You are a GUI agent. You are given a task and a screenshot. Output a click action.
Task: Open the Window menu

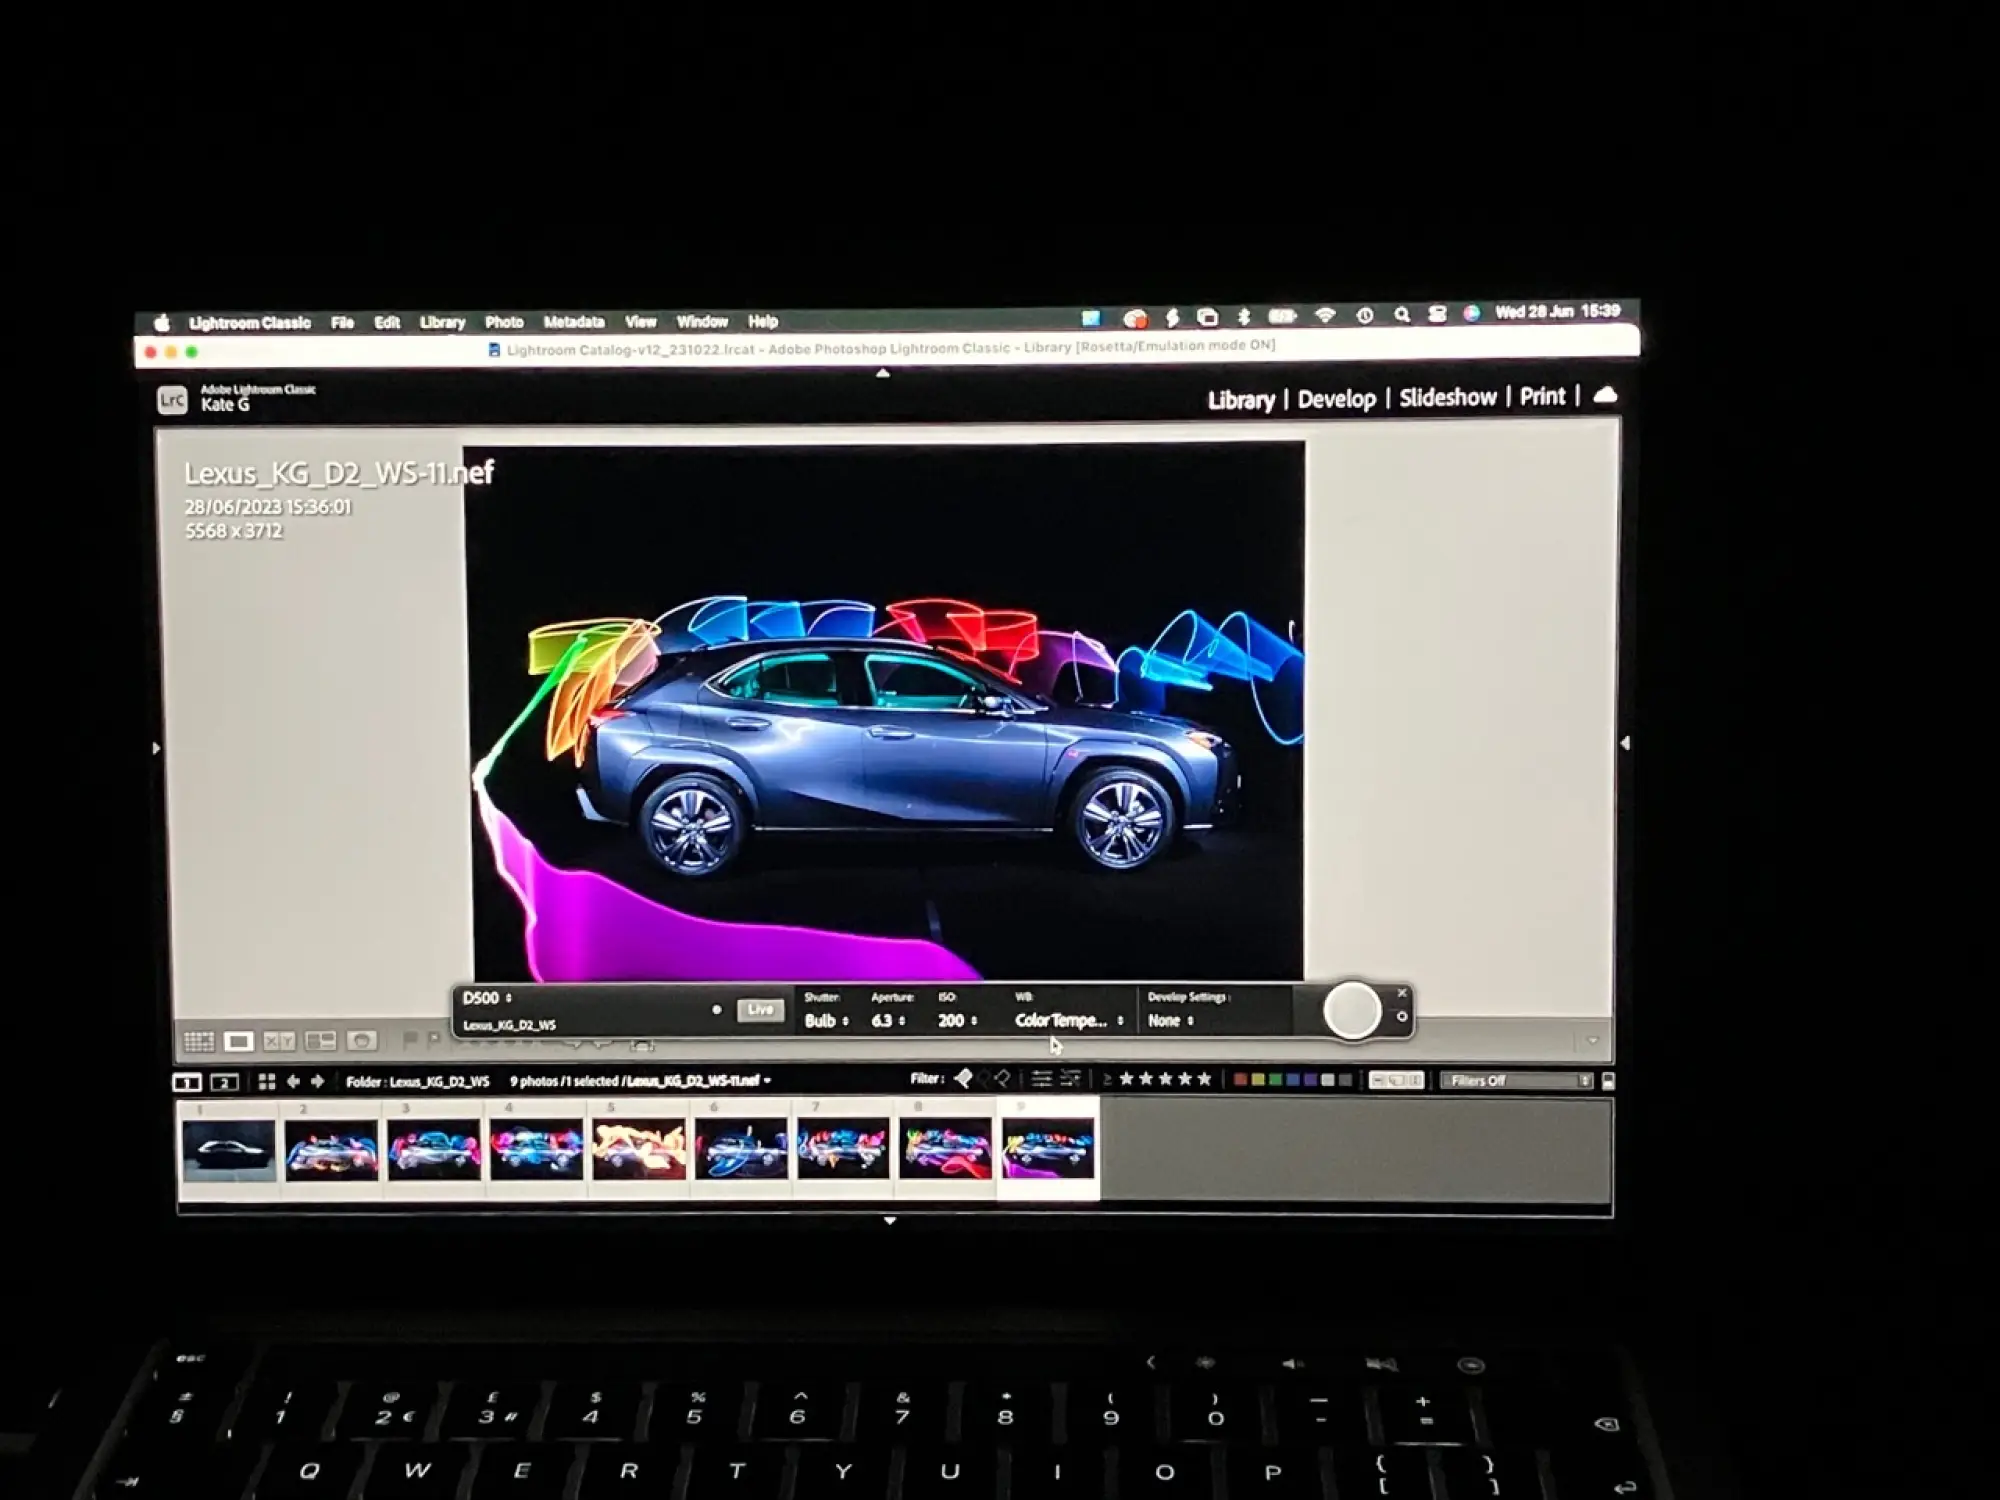pos(702,321)
